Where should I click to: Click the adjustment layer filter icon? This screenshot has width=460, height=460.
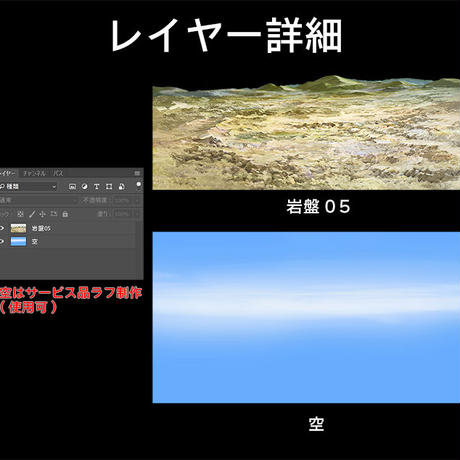(x=85, y=187)
